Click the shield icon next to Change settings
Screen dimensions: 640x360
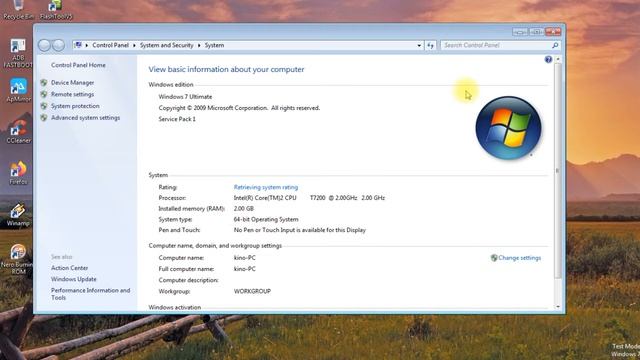click(x=494, y=258)
